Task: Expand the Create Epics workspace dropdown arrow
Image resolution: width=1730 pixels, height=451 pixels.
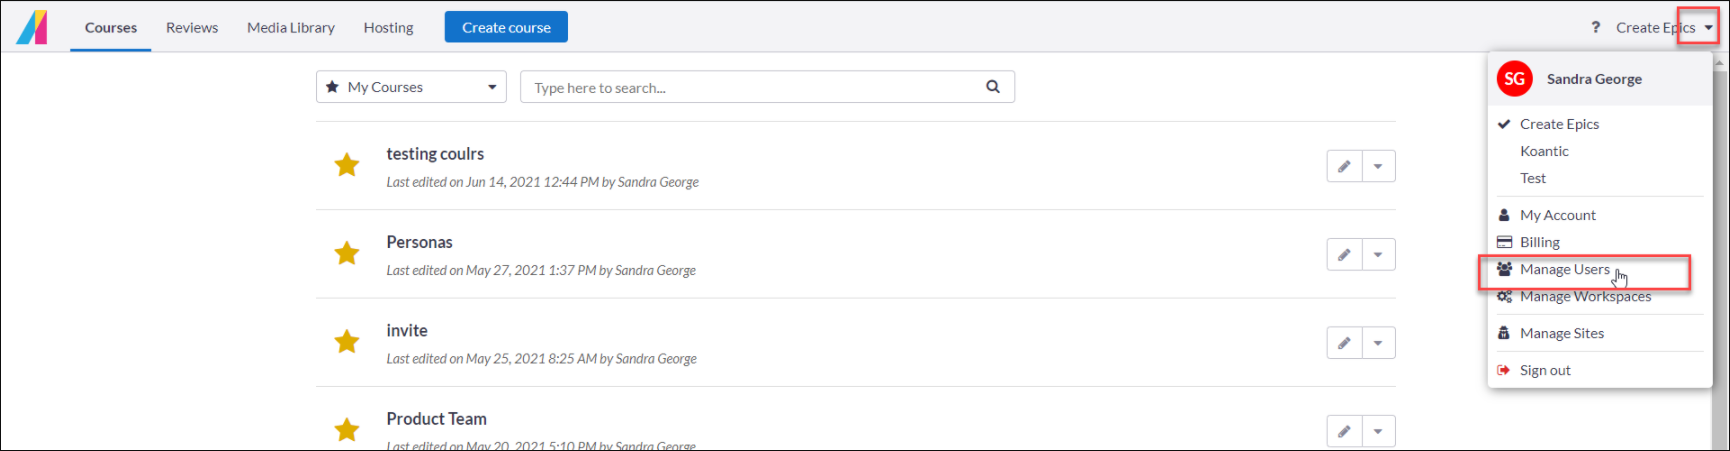Action: pyautogui.click(x=1708, y=28)
